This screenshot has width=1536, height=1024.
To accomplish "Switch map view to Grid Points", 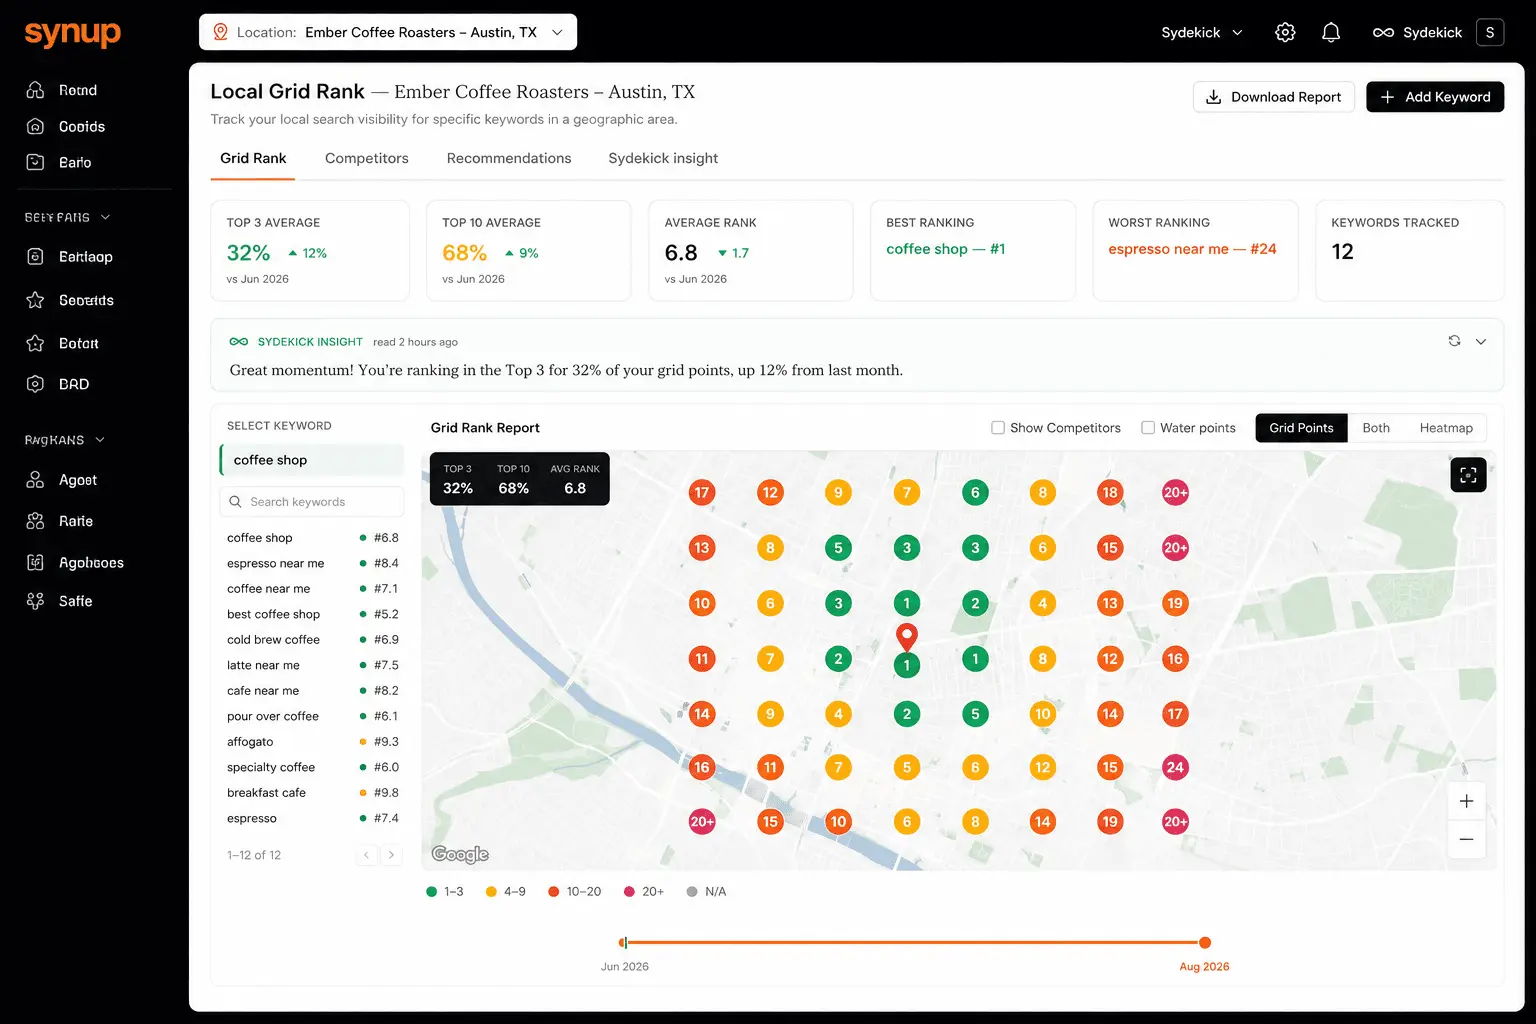I will (x=1301, y=428).
